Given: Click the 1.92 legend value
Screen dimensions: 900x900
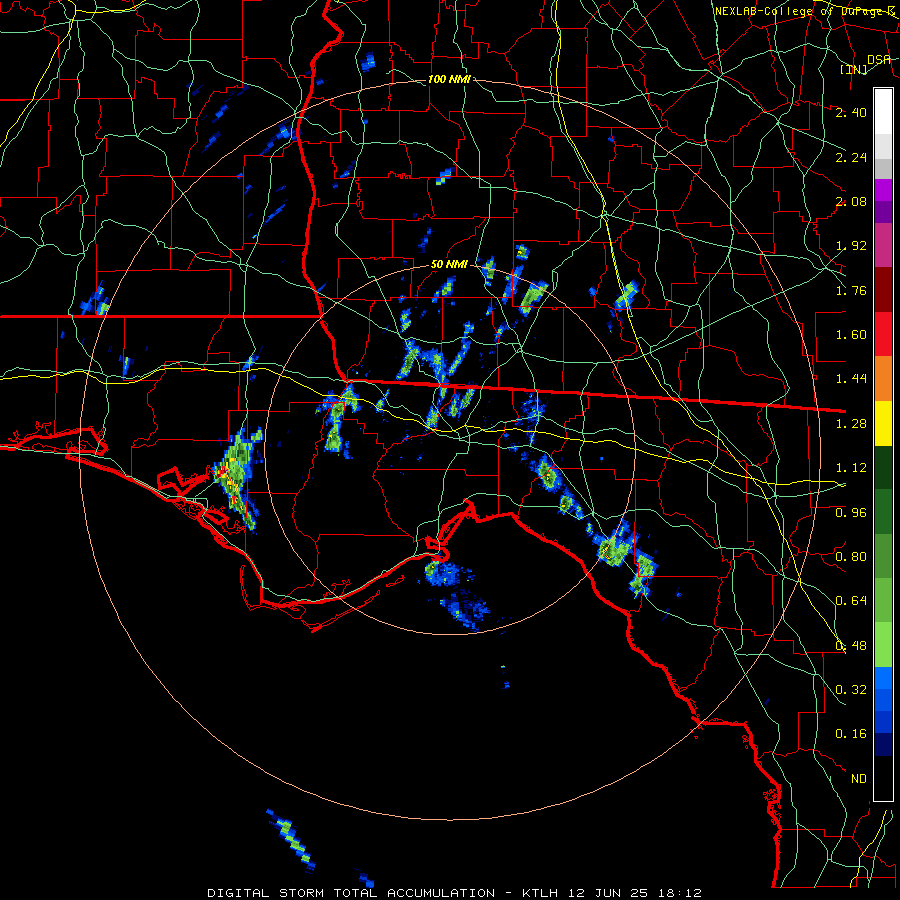Looking at the screenshot, I should (x=851, y=246).
